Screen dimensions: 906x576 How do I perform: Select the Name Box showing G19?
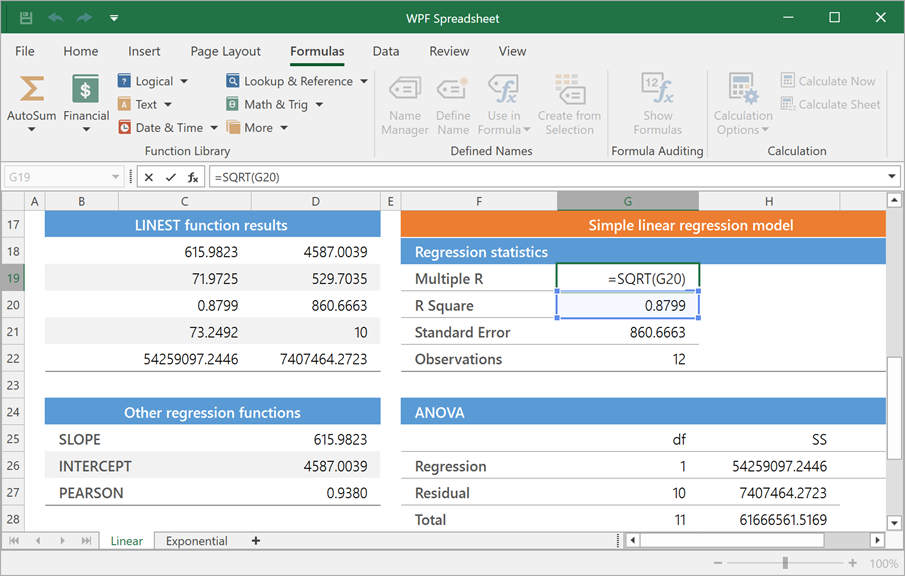[x=55, y=176]
